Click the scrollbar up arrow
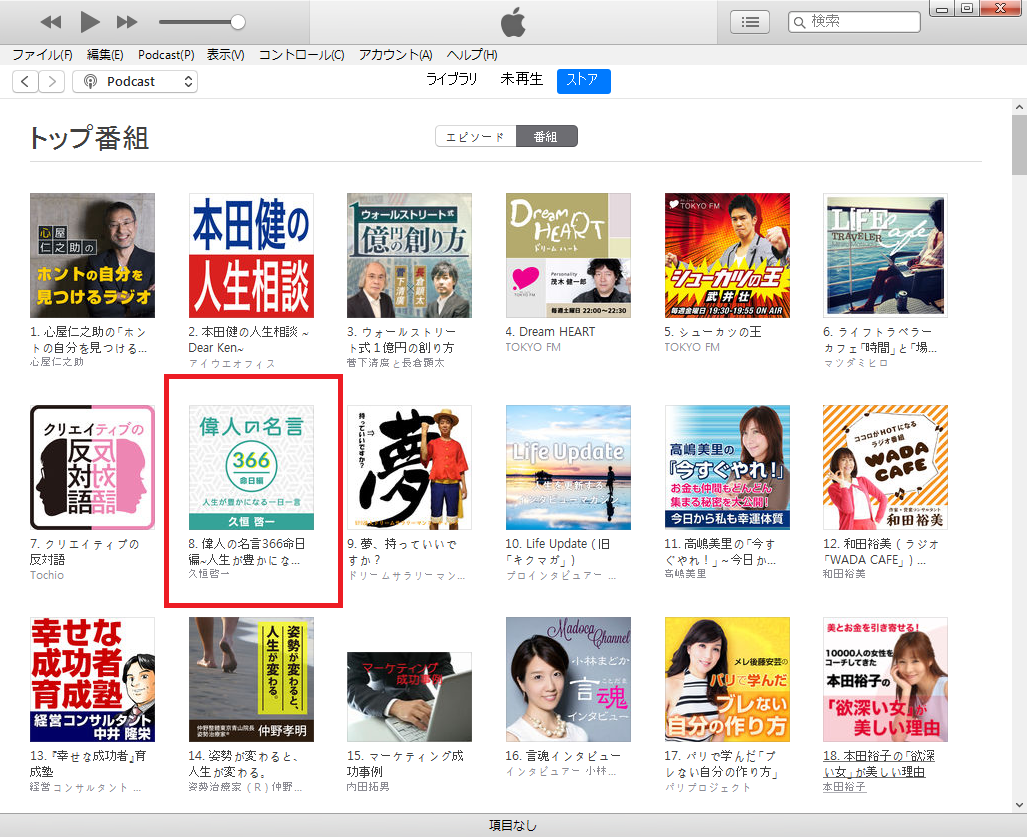 click(x=1019, y=107)
